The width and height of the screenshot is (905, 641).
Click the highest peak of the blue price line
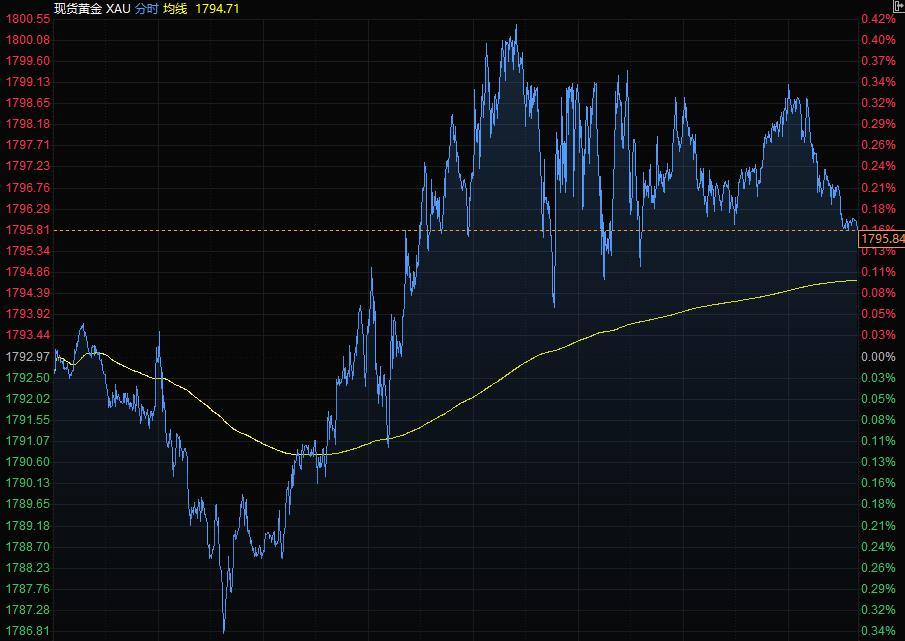pos(515,27)
